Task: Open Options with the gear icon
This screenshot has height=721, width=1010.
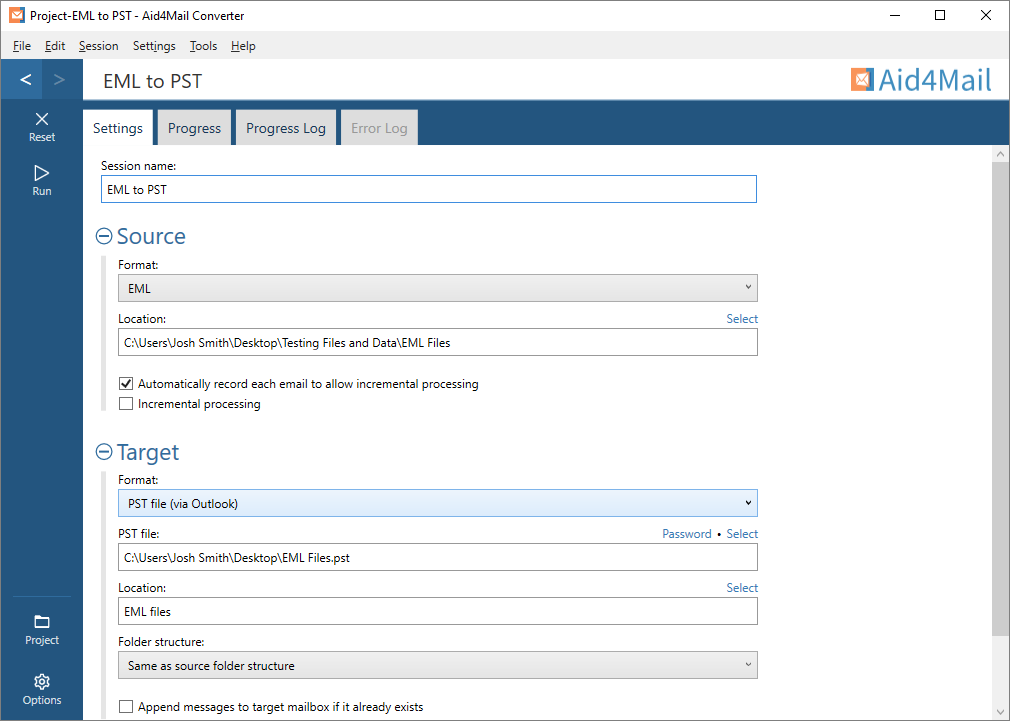Action: click(42, 682)
